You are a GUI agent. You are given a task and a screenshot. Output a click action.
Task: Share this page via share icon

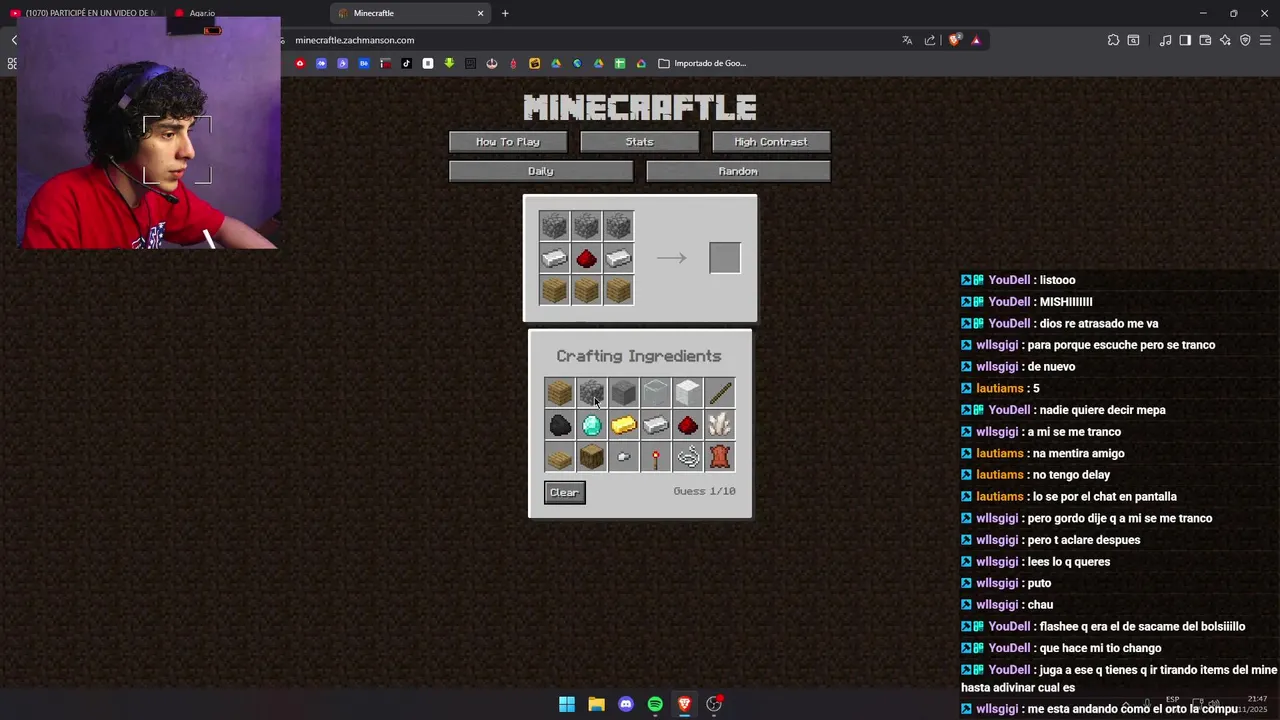(x=930, y=40)
